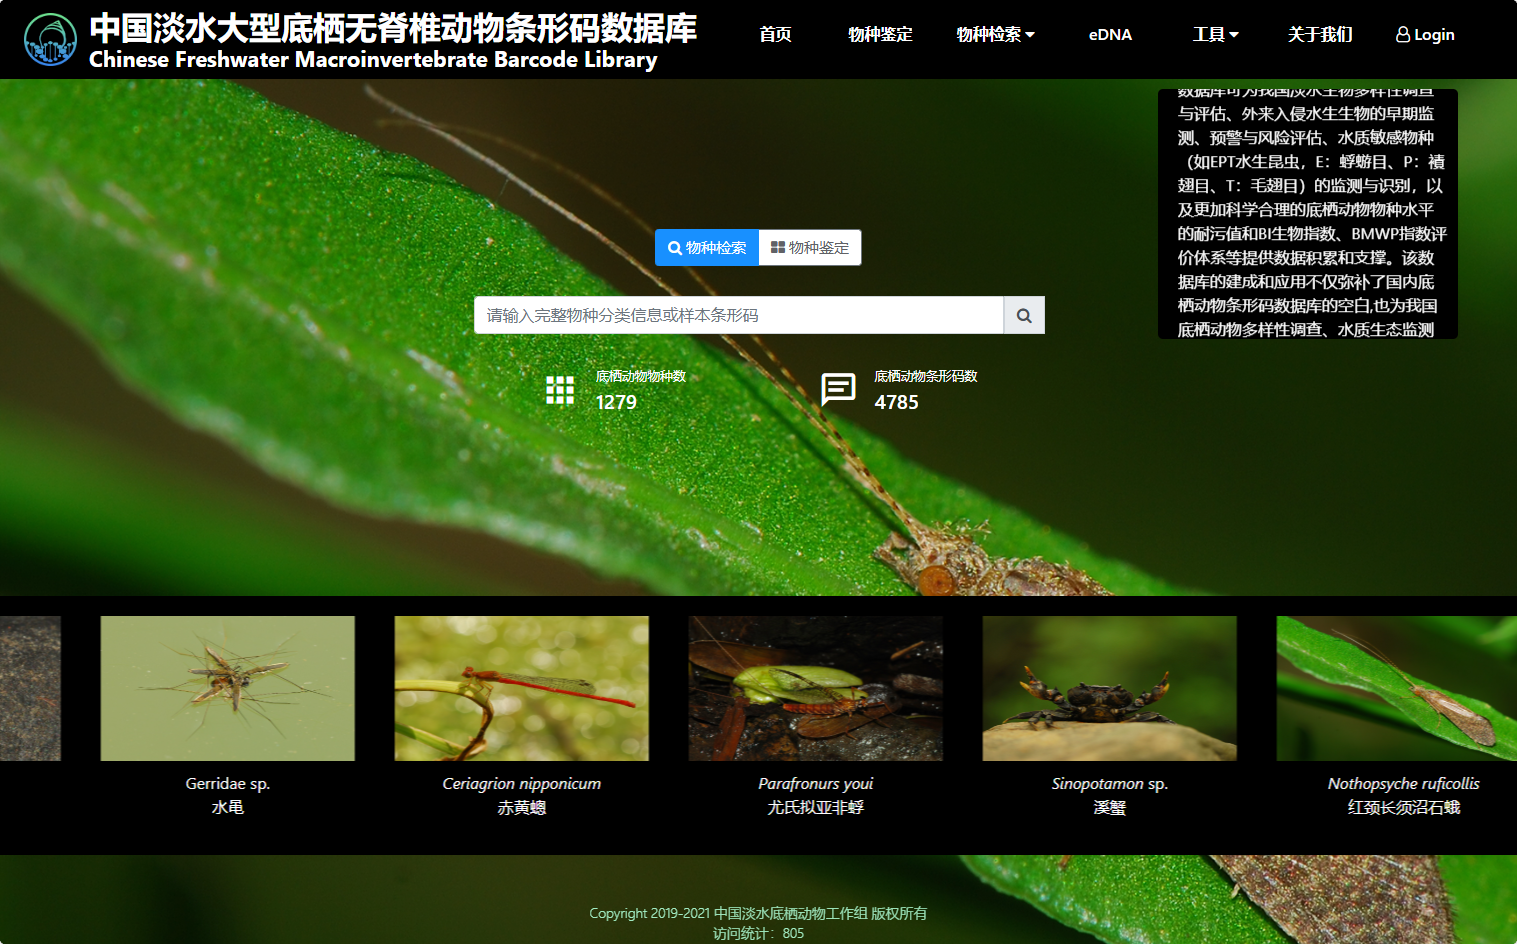
Task: Click the 访问统计 805 visit counter
Action: coord(758,933)
